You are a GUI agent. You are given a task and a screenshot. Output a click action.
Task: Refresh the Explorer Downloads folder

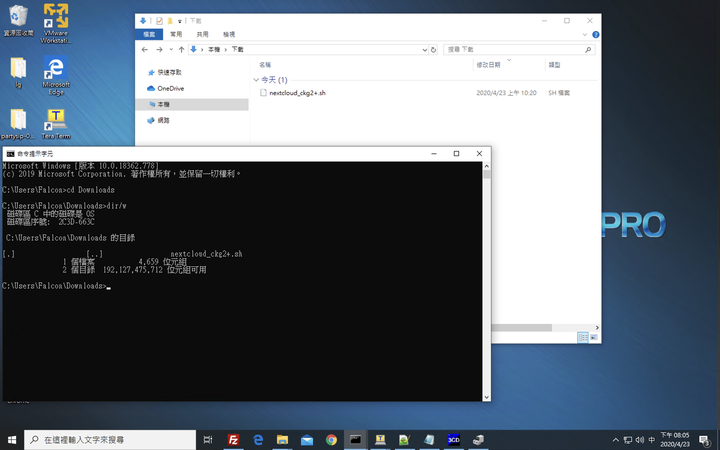click(x=433, y=50)
